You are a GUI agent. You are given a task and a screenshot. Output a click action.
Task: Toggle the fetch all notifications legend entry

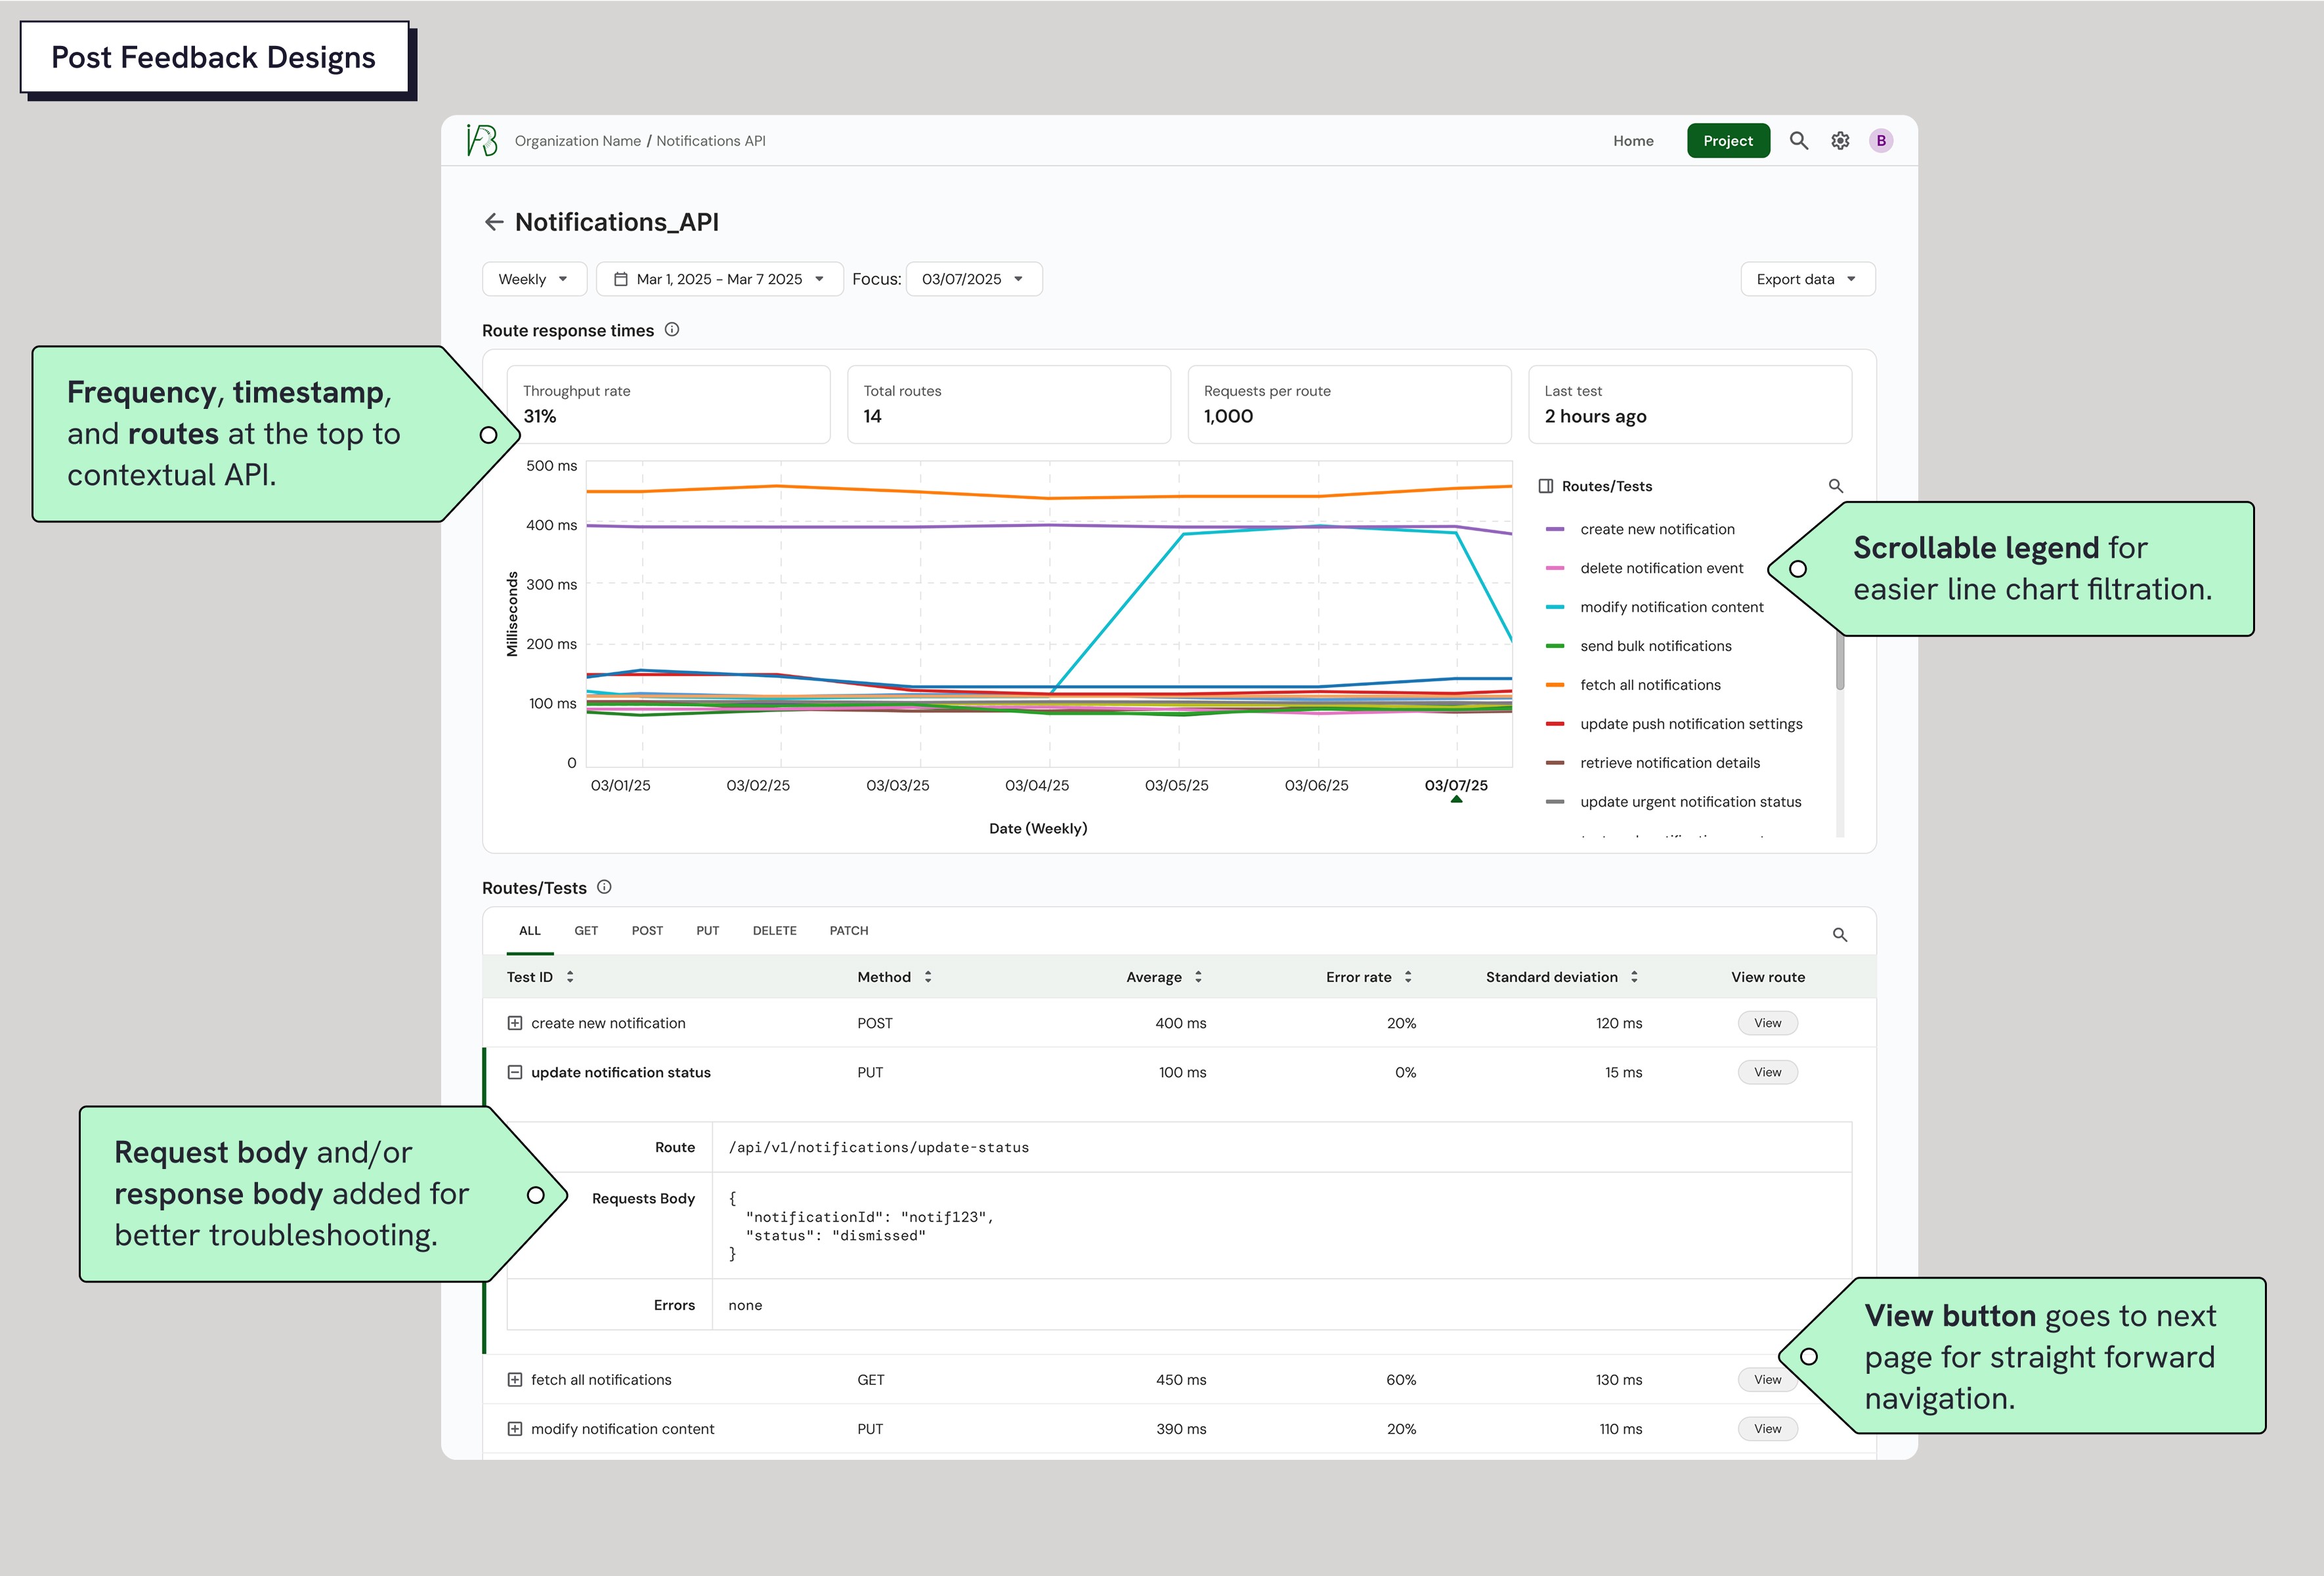point(1649,685)
